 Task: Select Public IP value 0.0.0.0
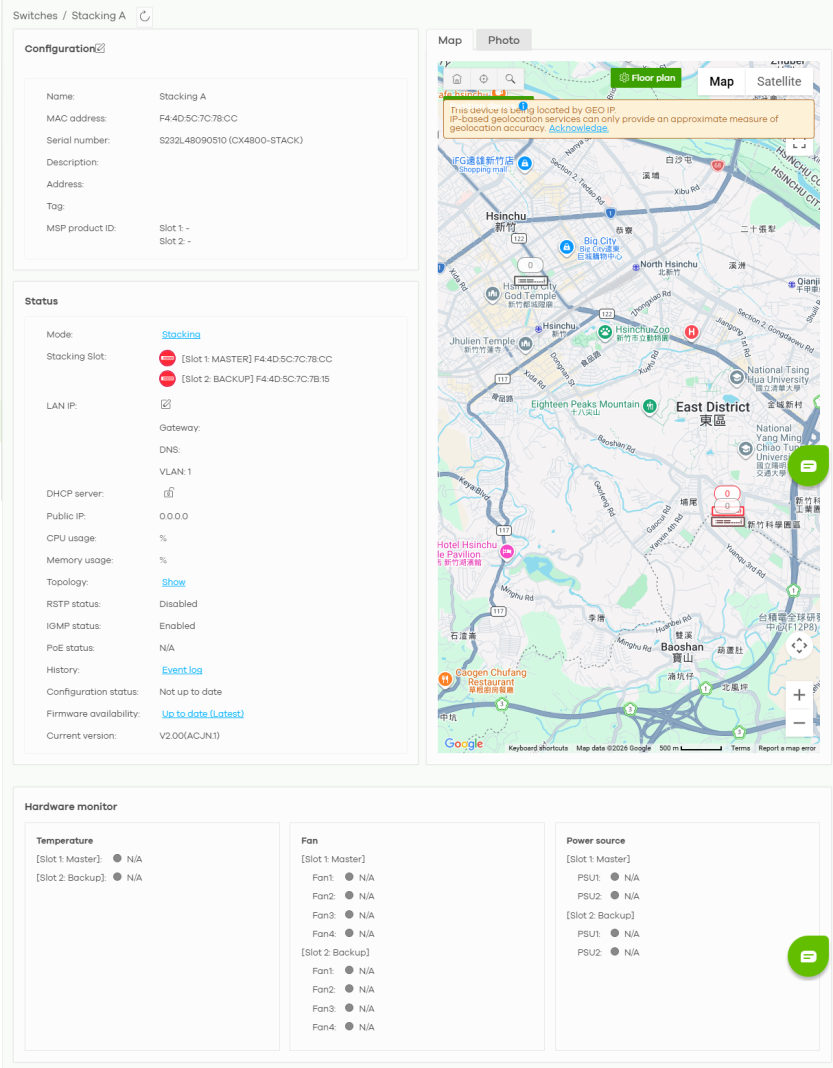click(174, 516)
